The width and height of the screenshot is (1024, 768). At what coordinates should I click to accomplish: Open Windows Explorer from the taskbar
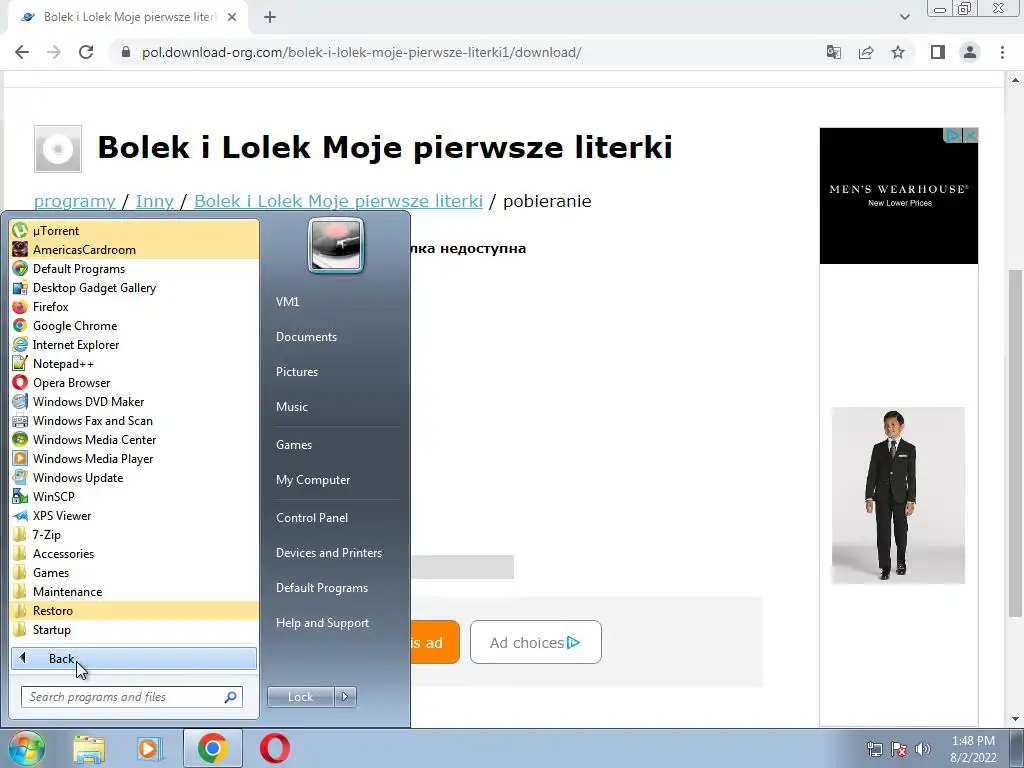[89, 748]
